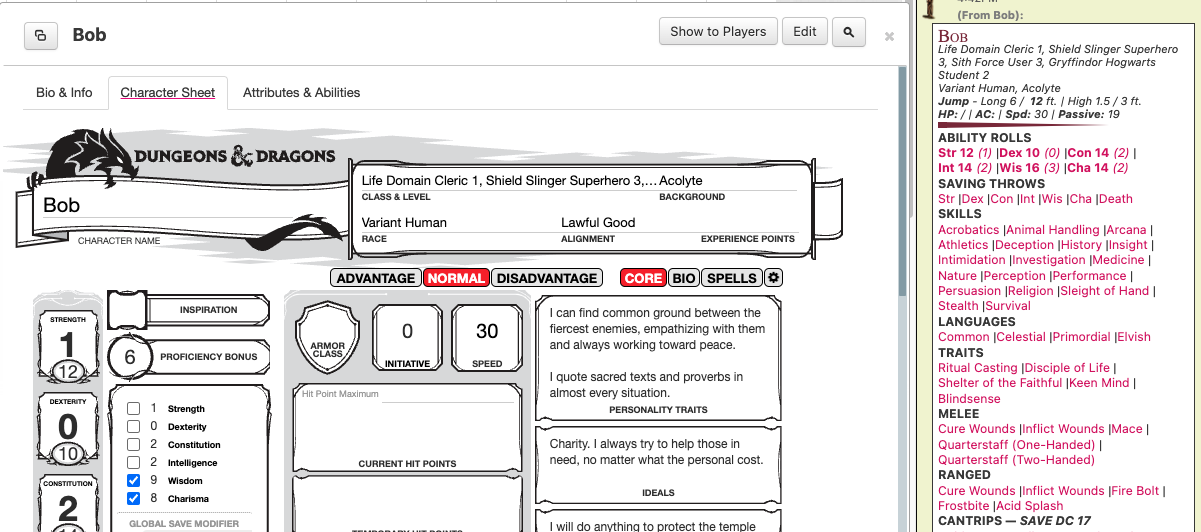
Task: Click Blindsense trait in chat
Action: coord(971,399)
